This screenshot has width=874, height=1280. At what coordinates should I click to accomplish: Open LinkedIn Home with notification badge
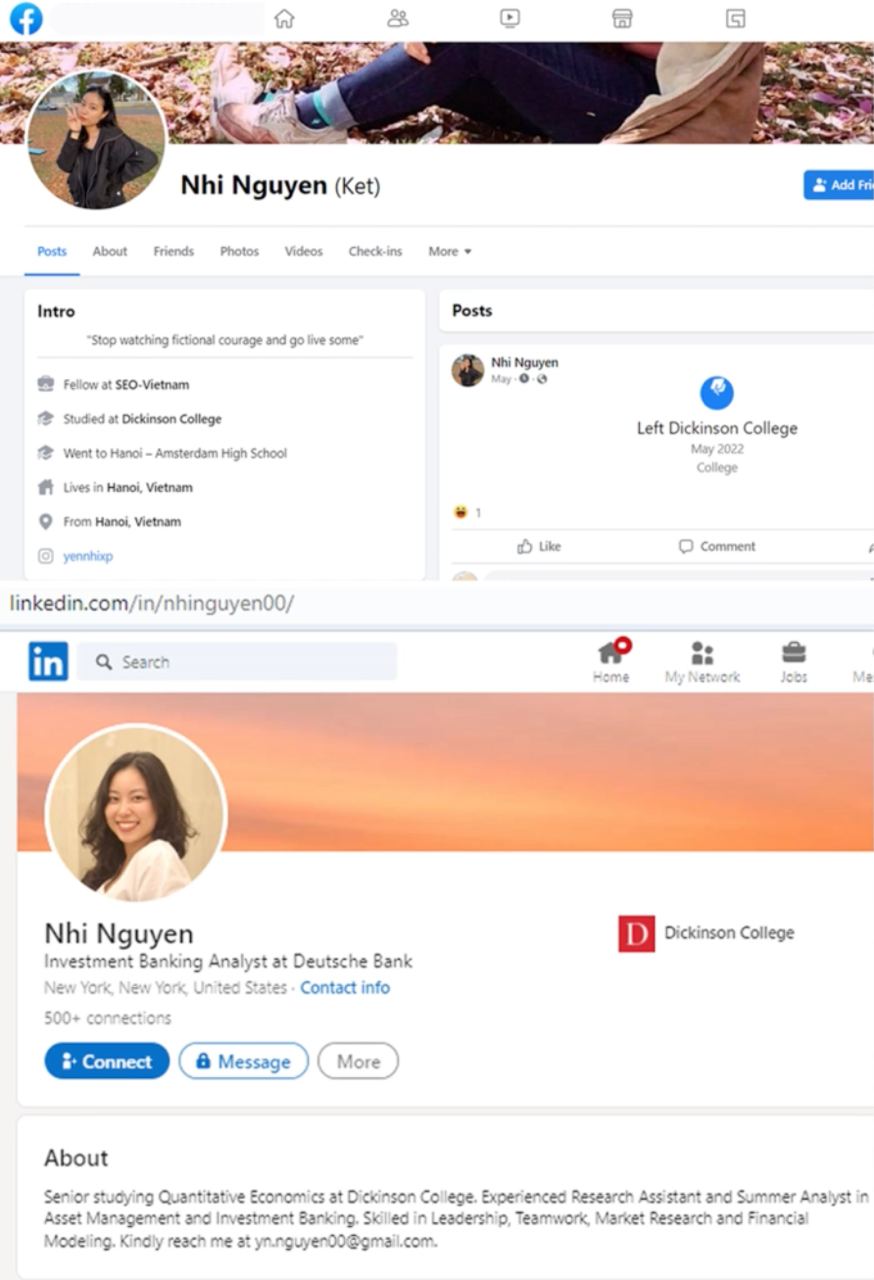(x=611, y=662)
